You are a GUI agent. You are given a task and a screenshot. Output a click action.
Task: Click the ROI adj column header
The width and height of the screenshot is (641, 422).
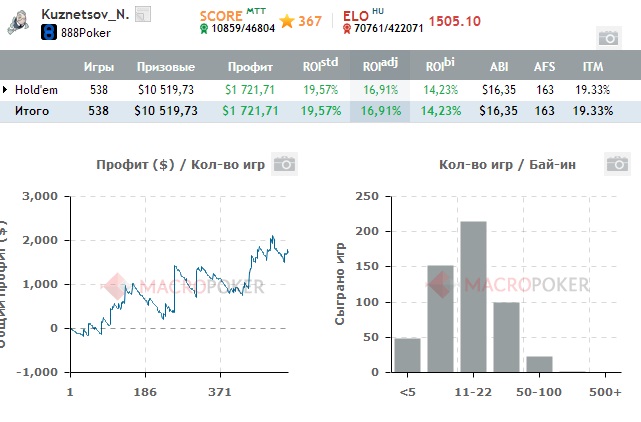pyautogui.click(x=379, y=66)
